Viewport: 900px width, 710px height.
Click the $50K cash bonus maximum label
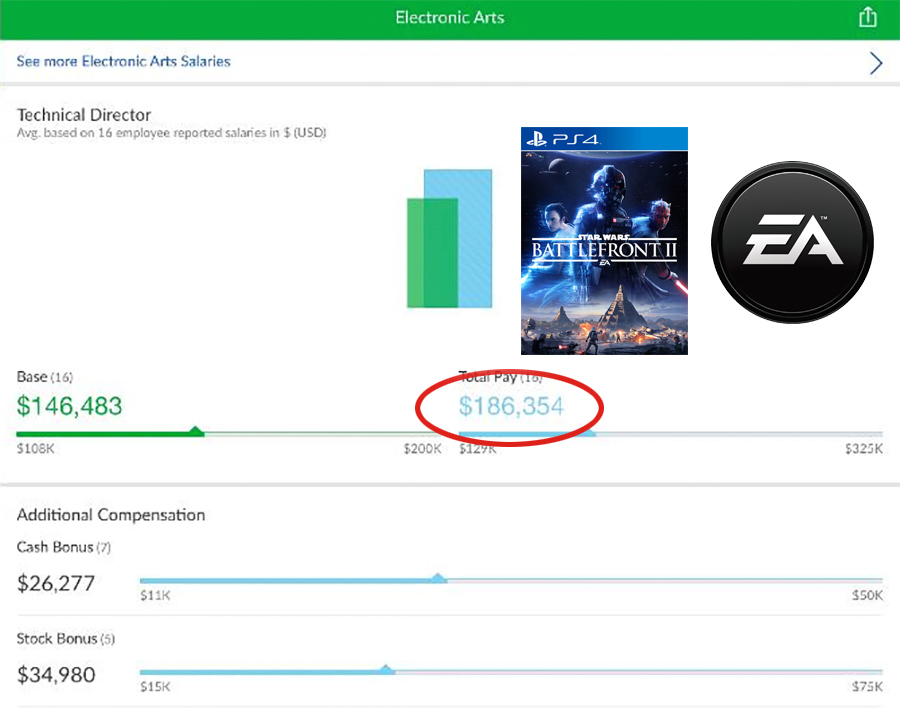click(867, 596)
